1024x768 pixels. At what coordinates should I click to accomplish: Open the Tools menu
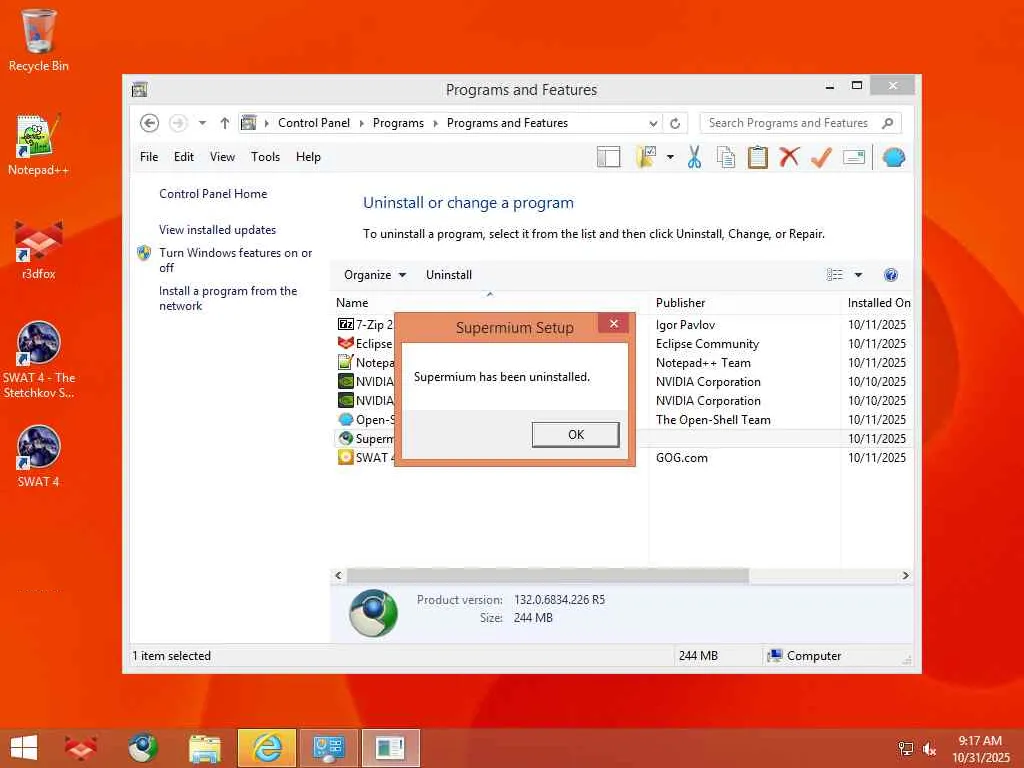[x=265, y=157]
